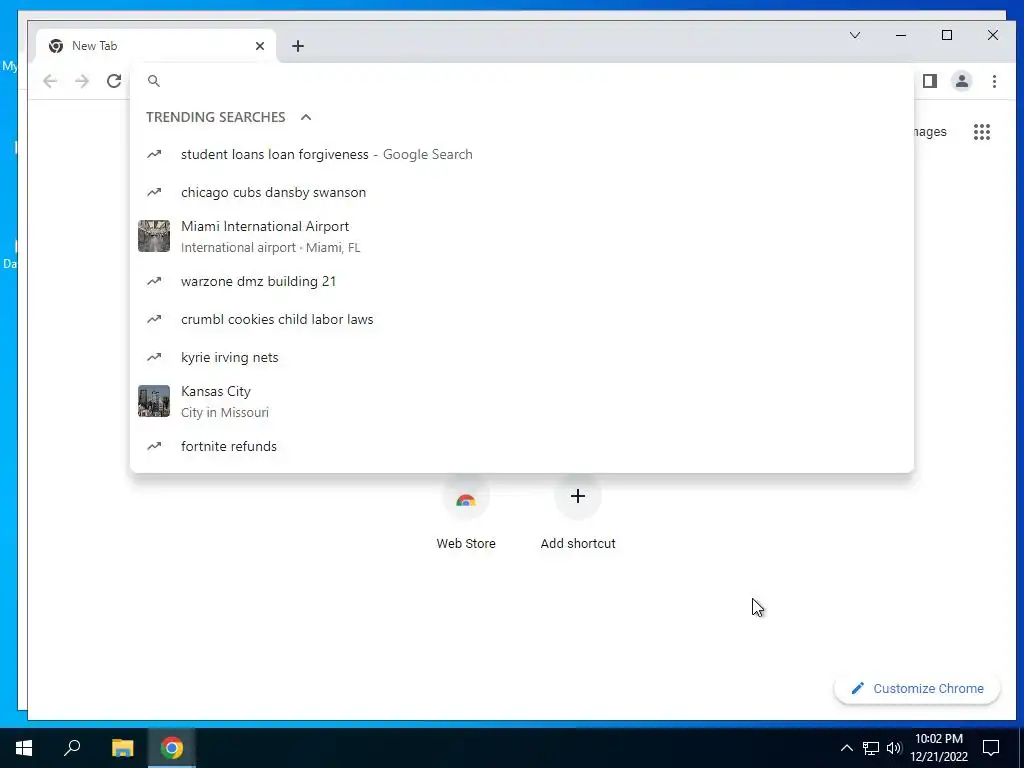Reload the page with refresh icon

point(114,81)
